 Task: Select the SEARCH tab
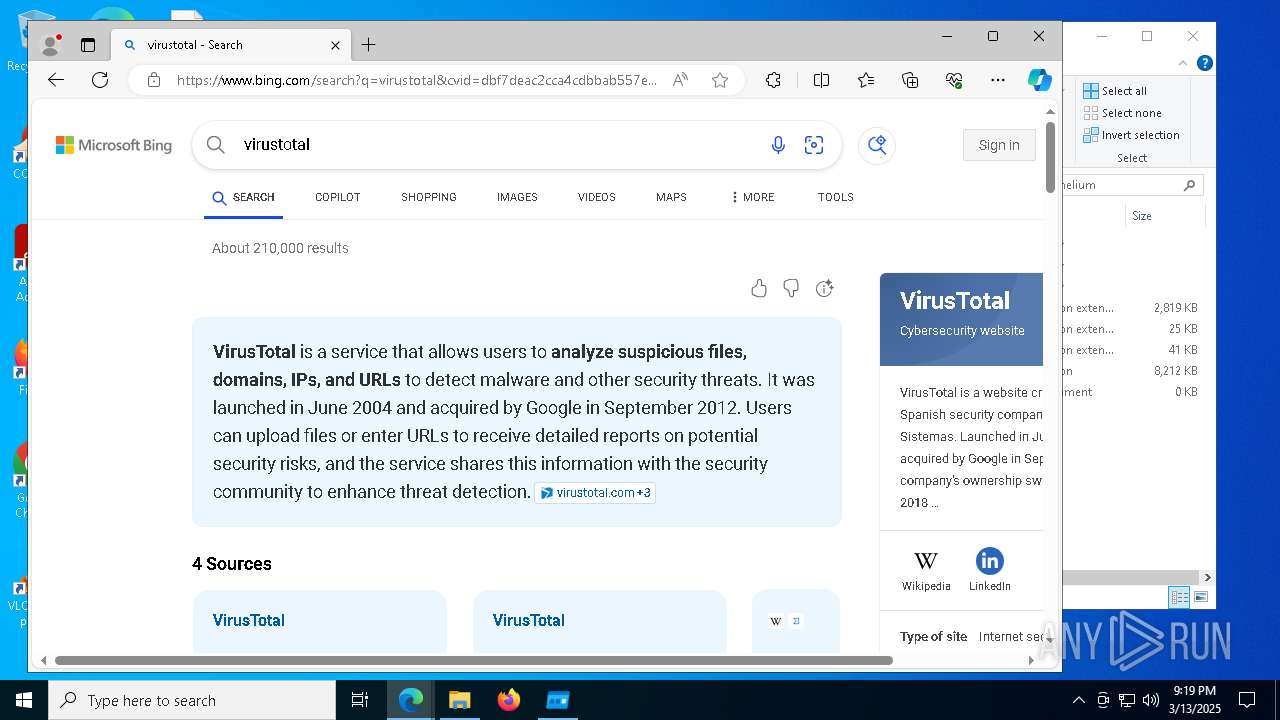pos(243,197)
